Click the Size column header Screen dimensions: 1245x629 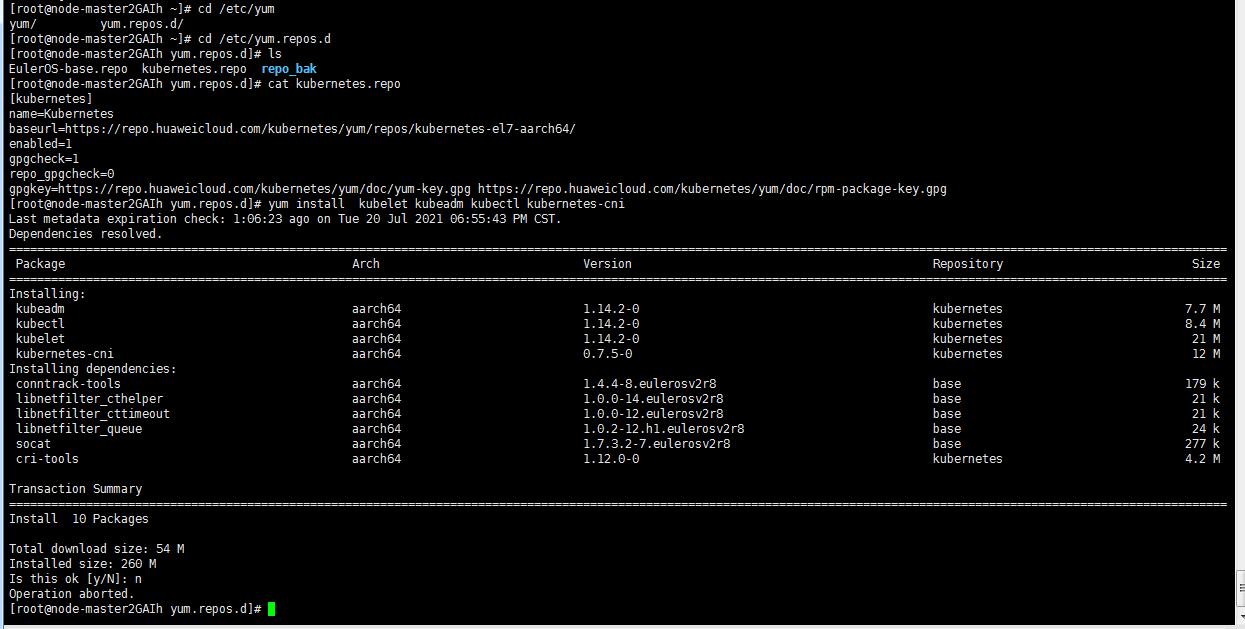(1206, 264)
